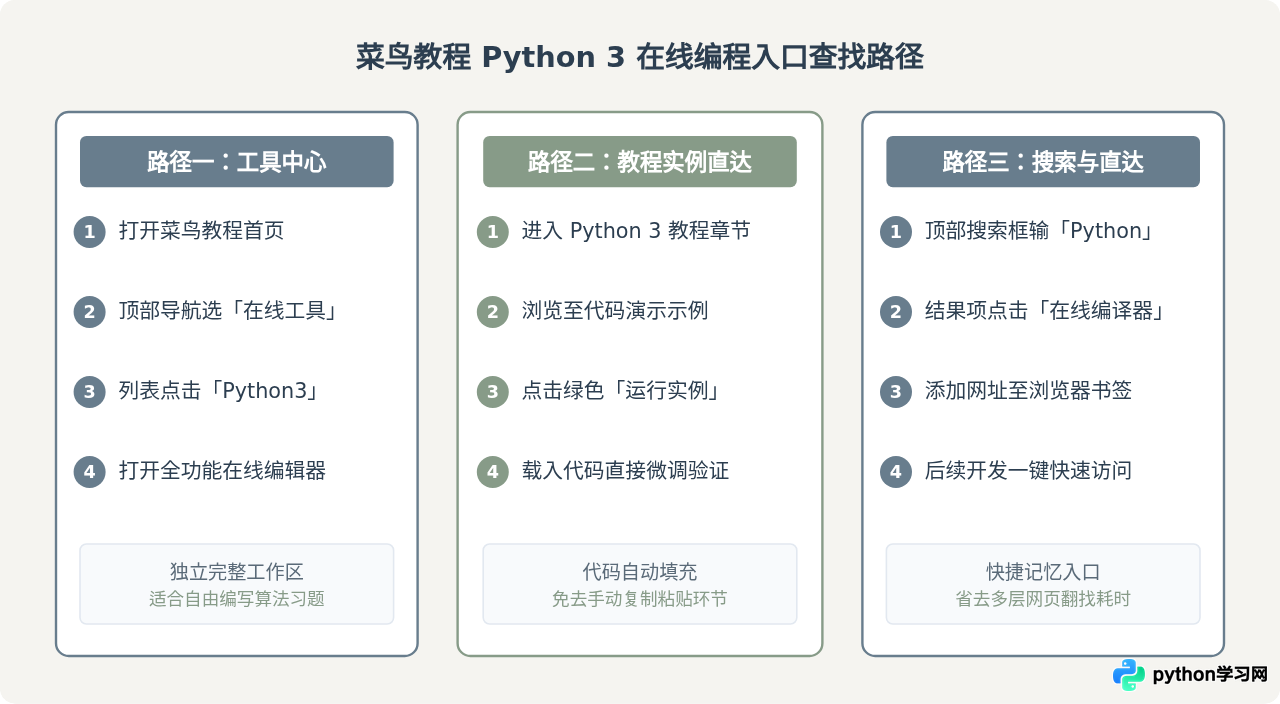Click the step text '打开菜鸟教程首页'
Viewport: 1280px width, 704px height.
201,231
